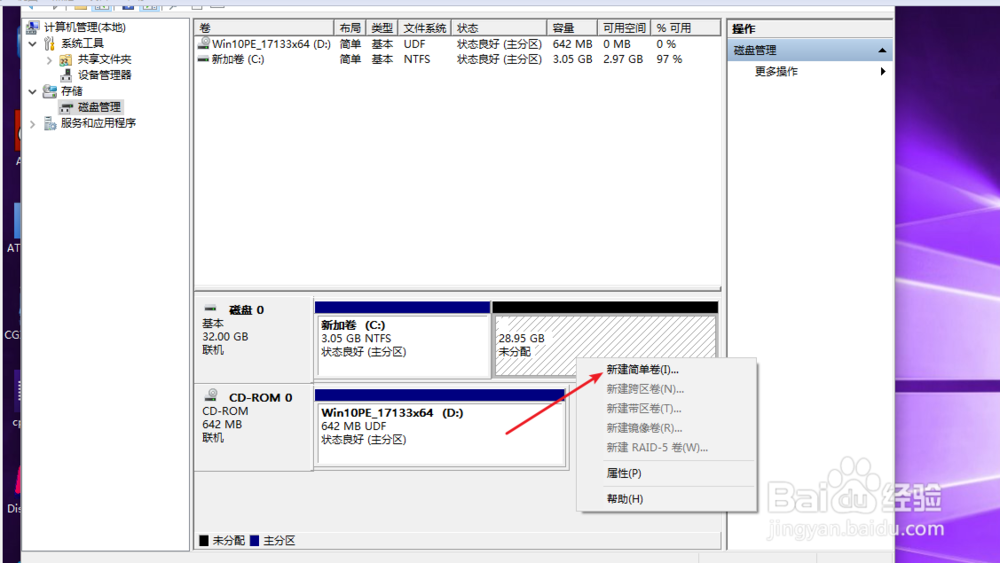Click 新建 RAID-5 卷(W)... in the context menu
The image size is (1000, 563).
click(657, 448)
